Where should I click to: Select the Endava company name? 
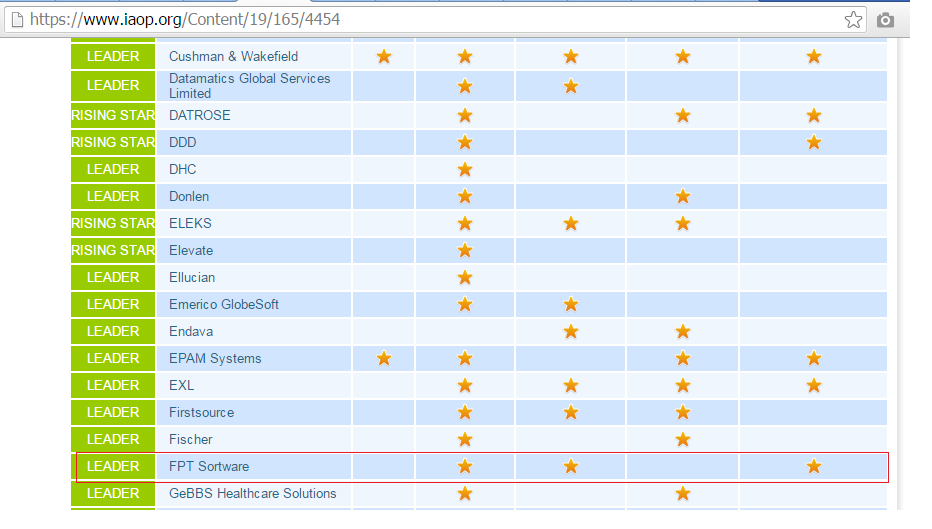191,332
